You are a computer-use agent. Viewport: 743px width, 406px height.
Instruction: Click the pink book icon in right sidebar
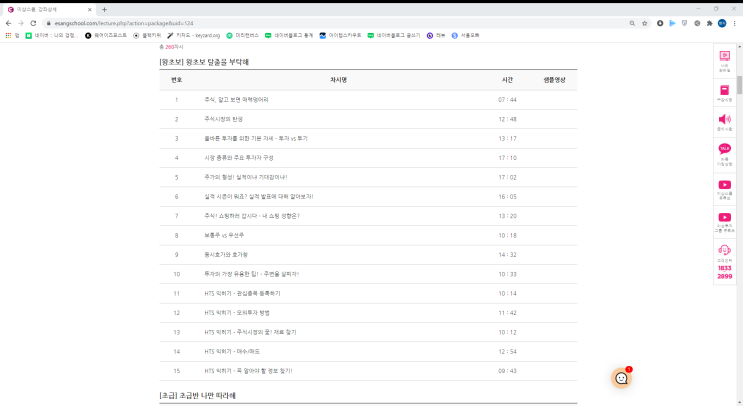click(725, 90)
